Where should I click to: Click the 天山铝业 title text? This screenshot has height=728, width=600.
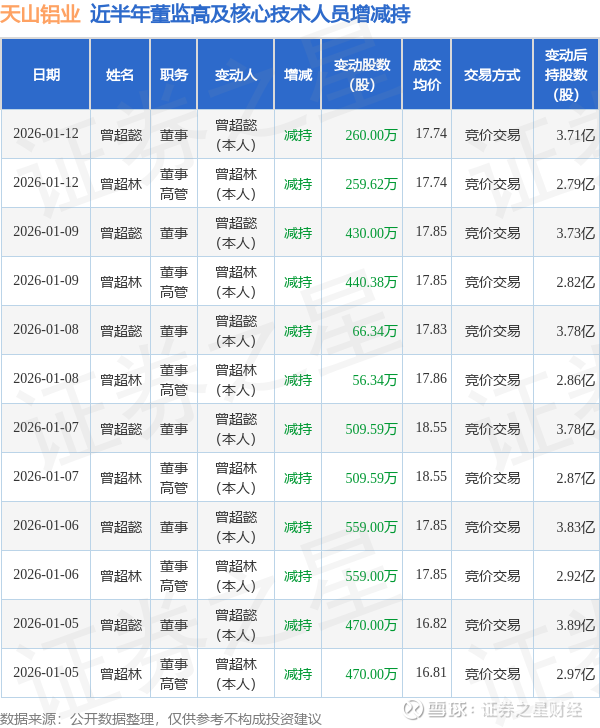point(40,14)
